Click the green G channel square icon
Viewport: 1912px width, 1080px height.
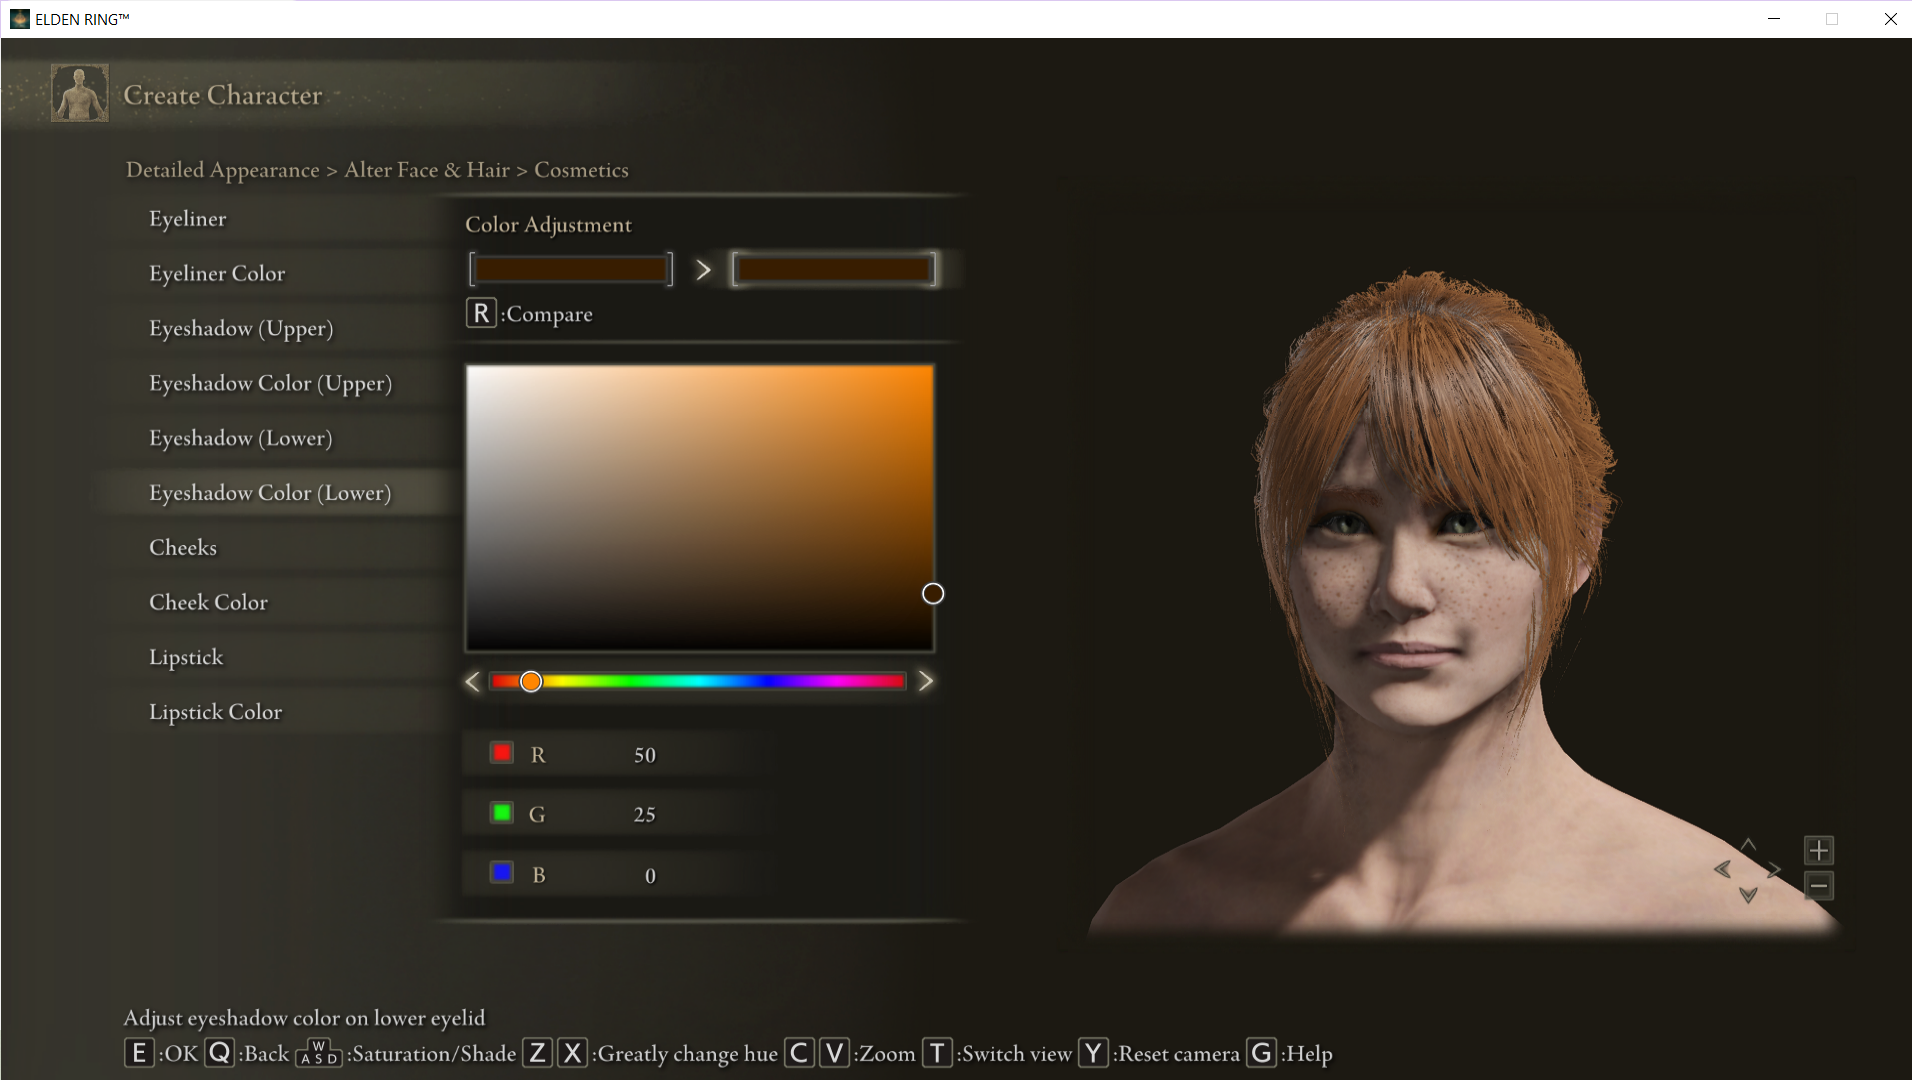pyautogui.click(x=502, y=813)
